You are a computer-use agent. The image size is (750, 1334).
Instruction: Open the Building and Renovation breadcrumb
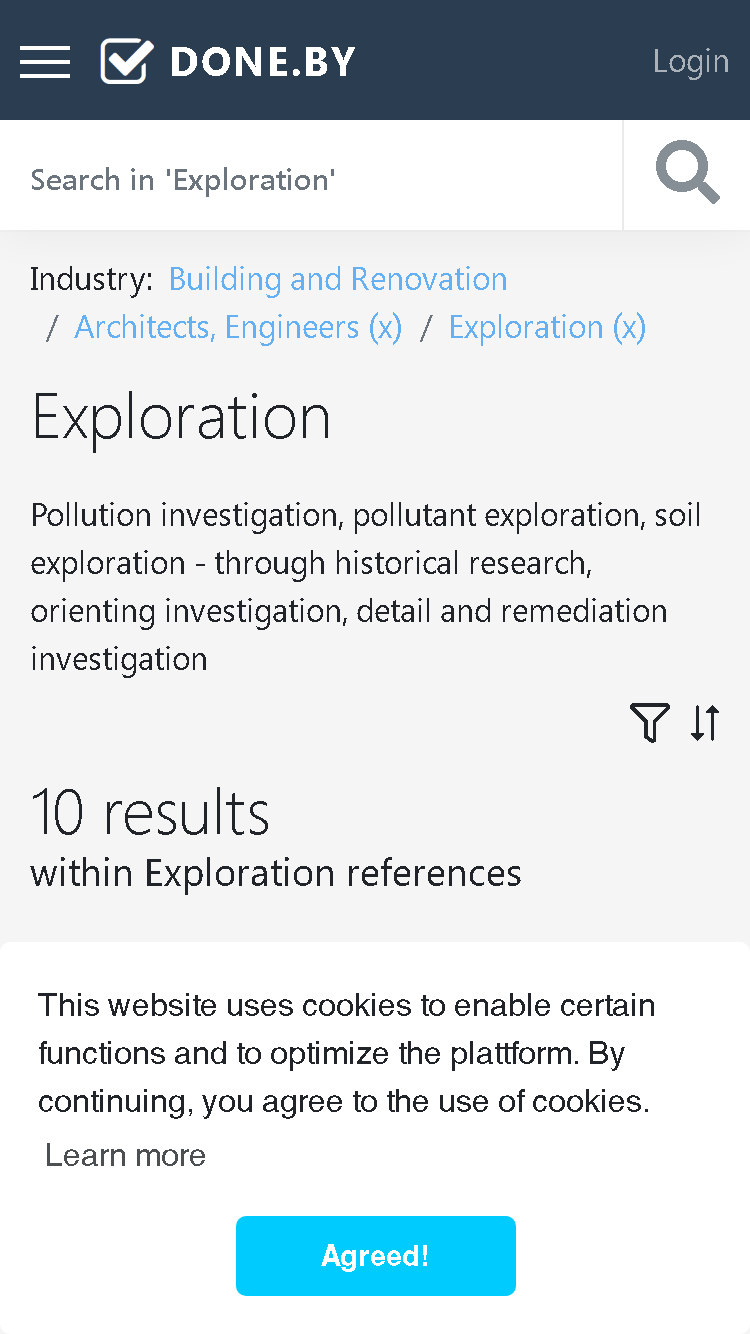click(x=338, y=279)
